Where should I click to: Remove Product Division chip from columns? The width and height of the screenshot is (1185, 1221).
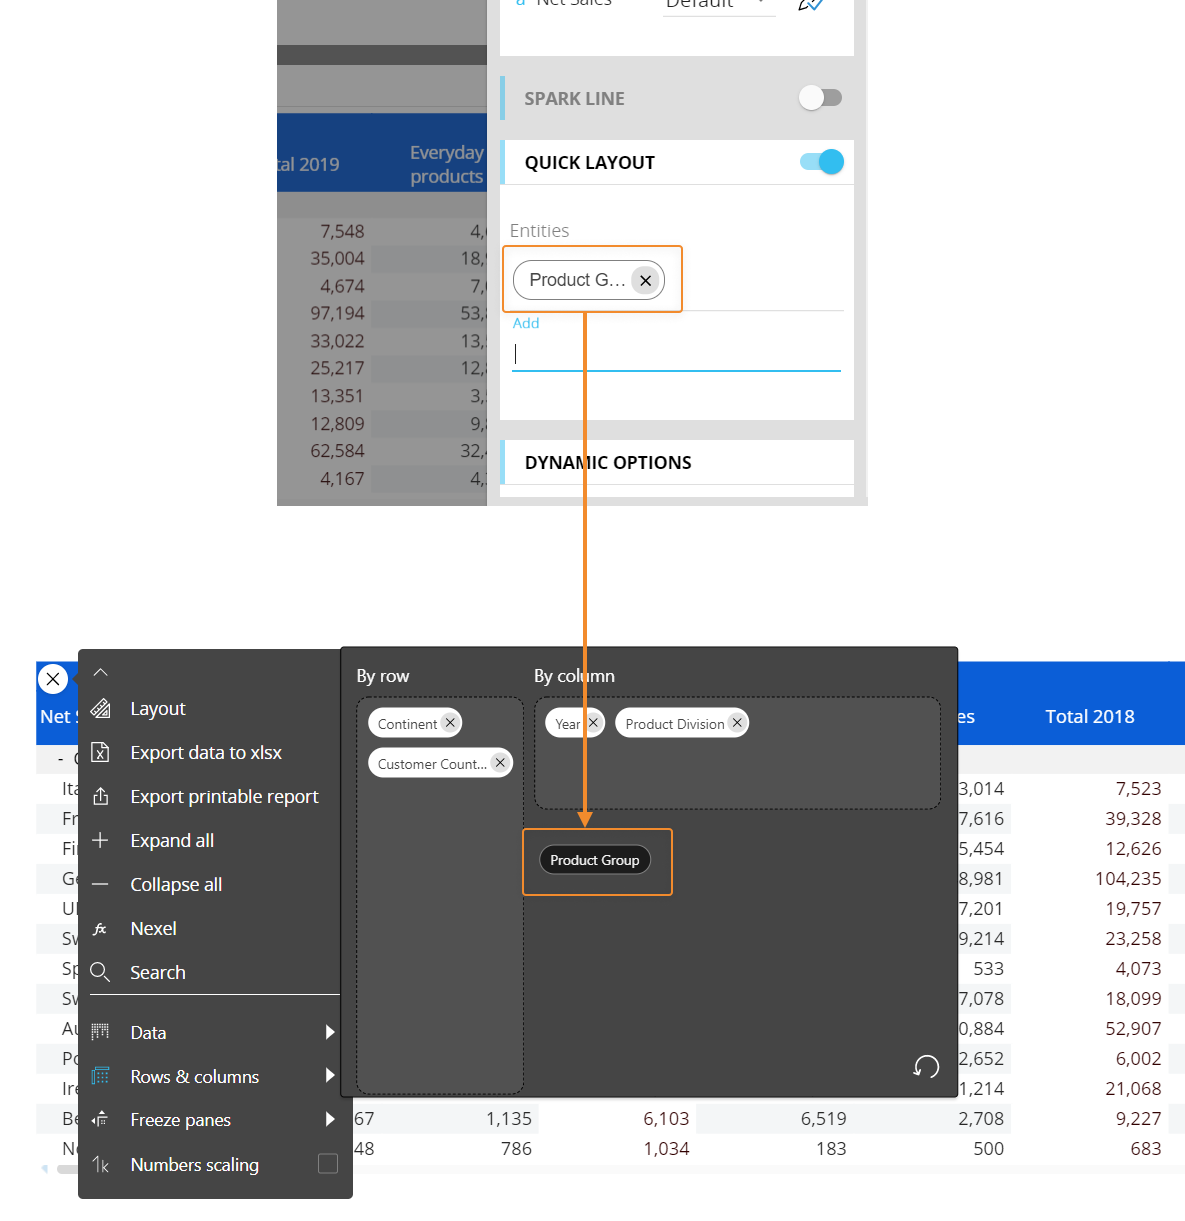tap(737, 723)
